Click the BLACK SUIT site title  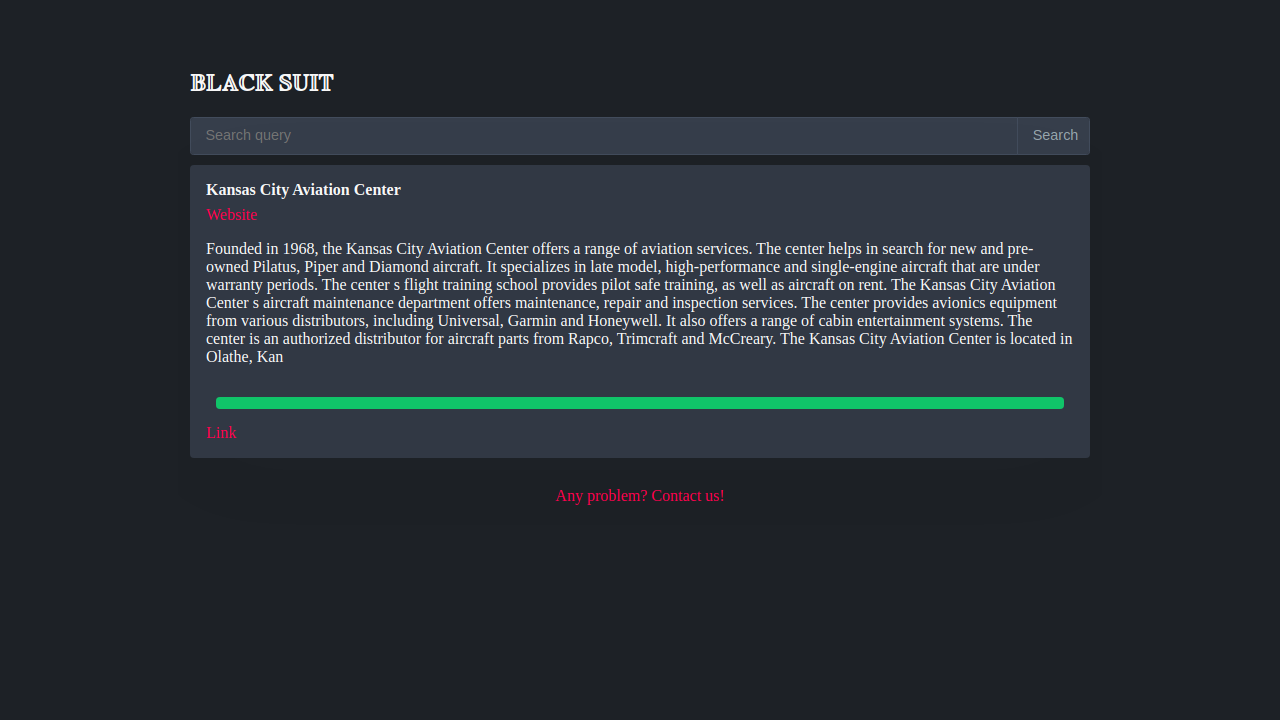click(262, 83)
